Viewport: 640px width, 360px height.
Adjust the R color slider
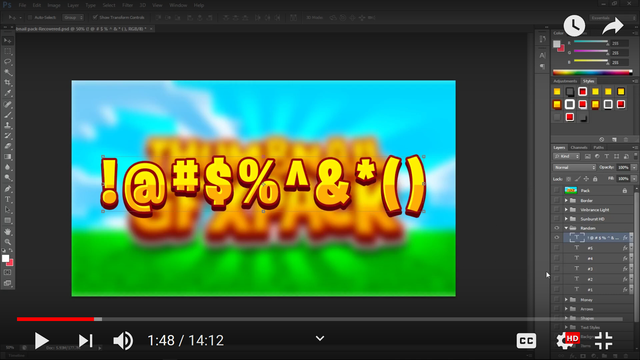point(591,43)
